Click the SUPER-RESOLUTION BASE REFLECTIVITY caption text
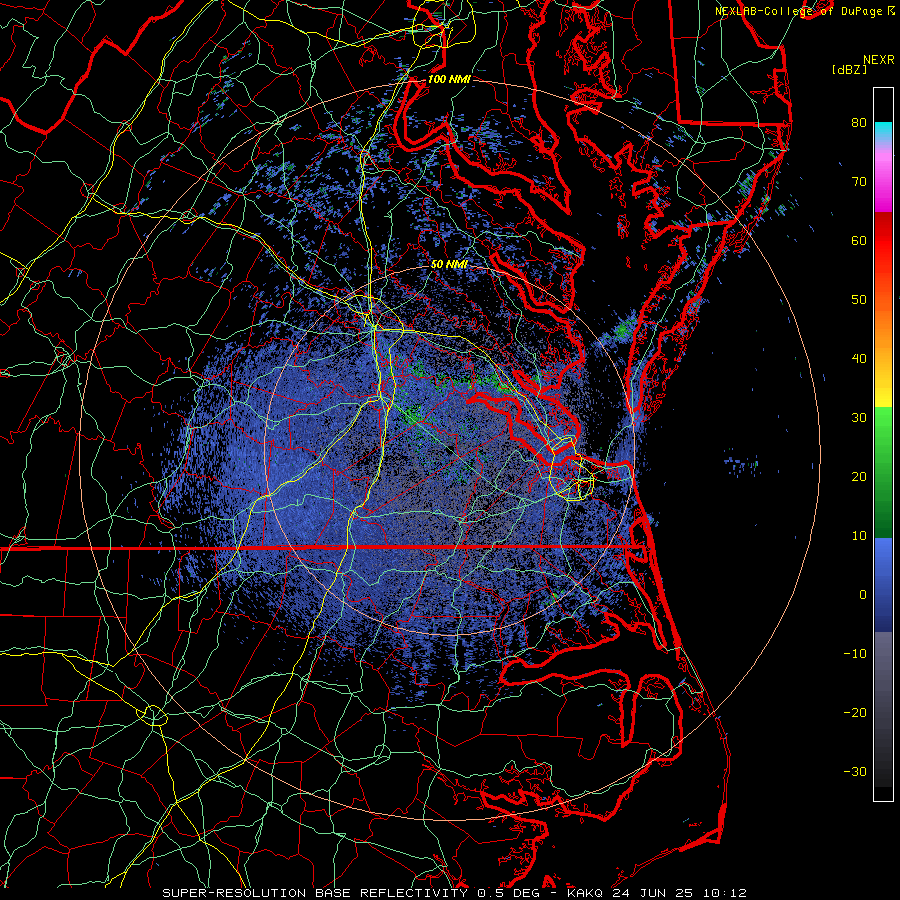The image size is (900, 900). 315,893
